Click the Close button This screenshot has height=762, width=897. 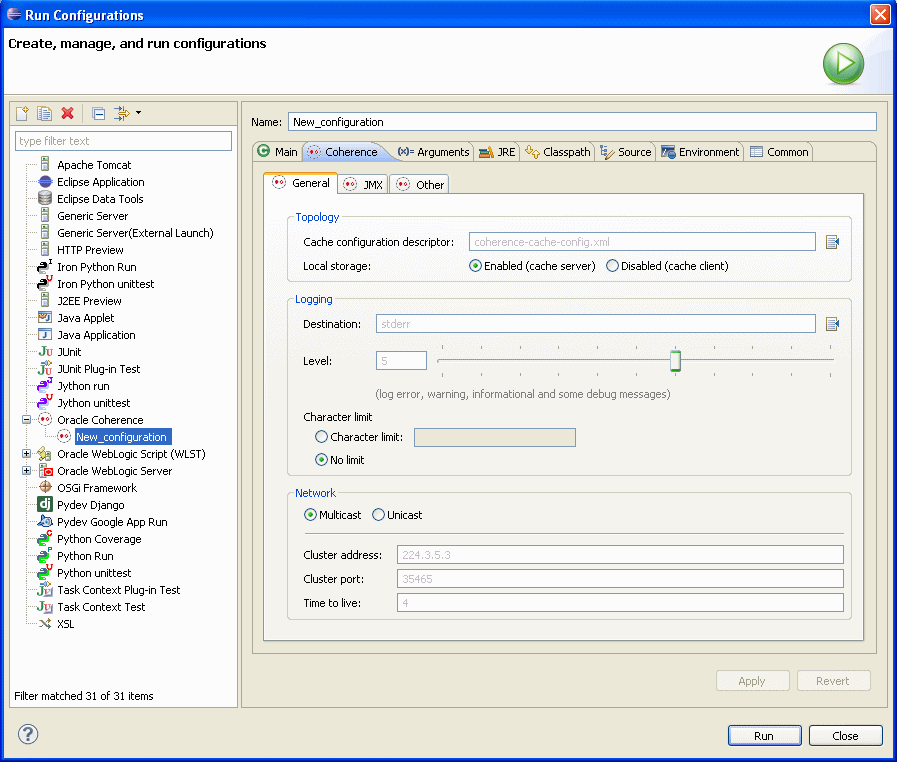point(845,736)
